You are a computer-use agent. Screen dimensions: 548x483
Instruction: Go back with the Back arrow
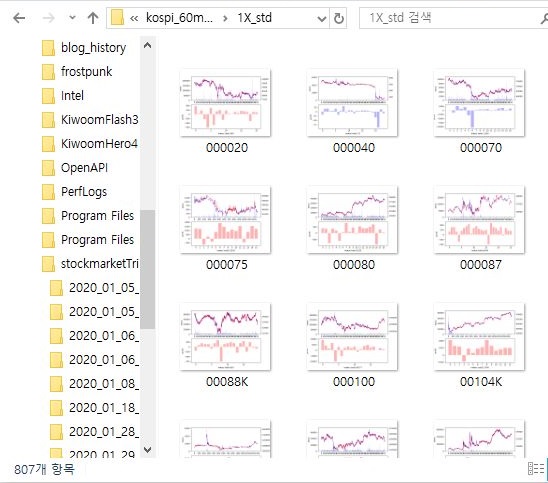[19, 18]
